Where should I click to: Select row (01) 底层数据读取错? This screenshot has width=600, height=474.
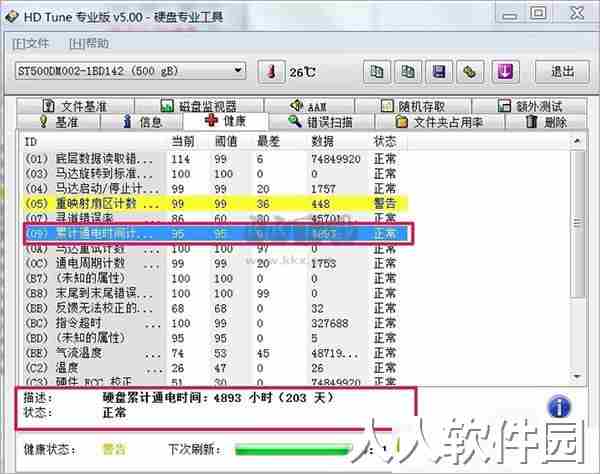(214, 159)
